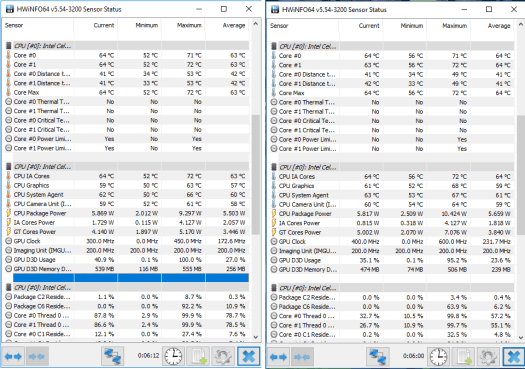Click the down scroll arrow in left window
The width and height of the screenshot is (525, 369).
[255, 337]
